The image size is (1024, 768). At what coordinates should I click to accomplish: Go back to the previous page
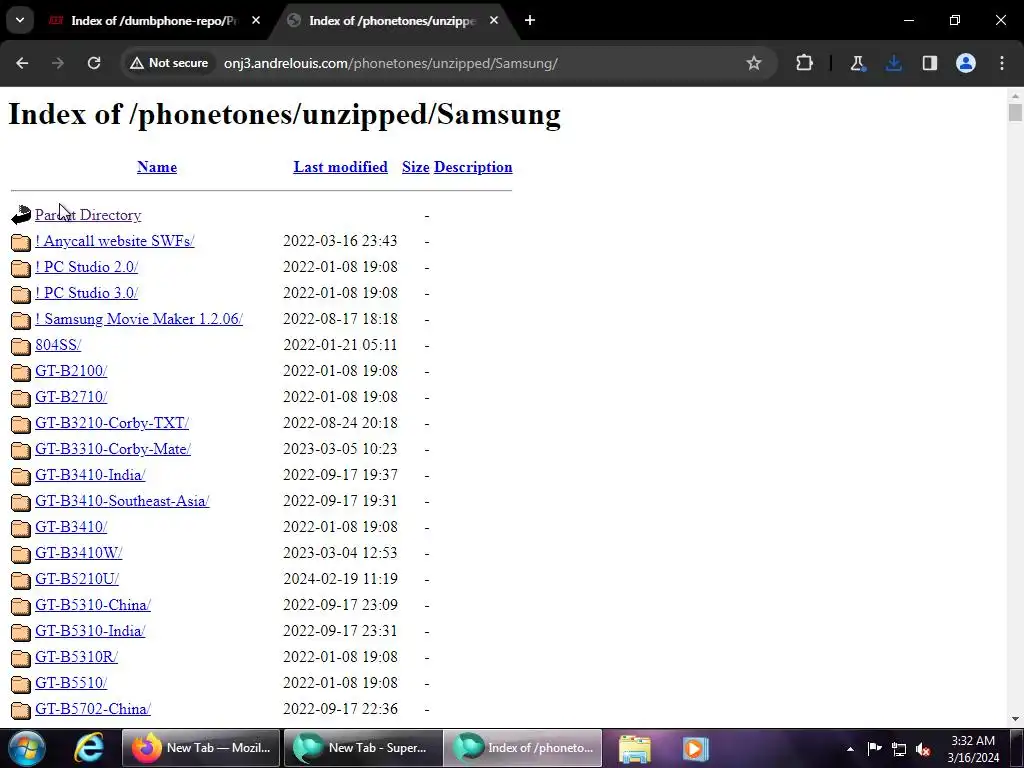pos(22,63)
